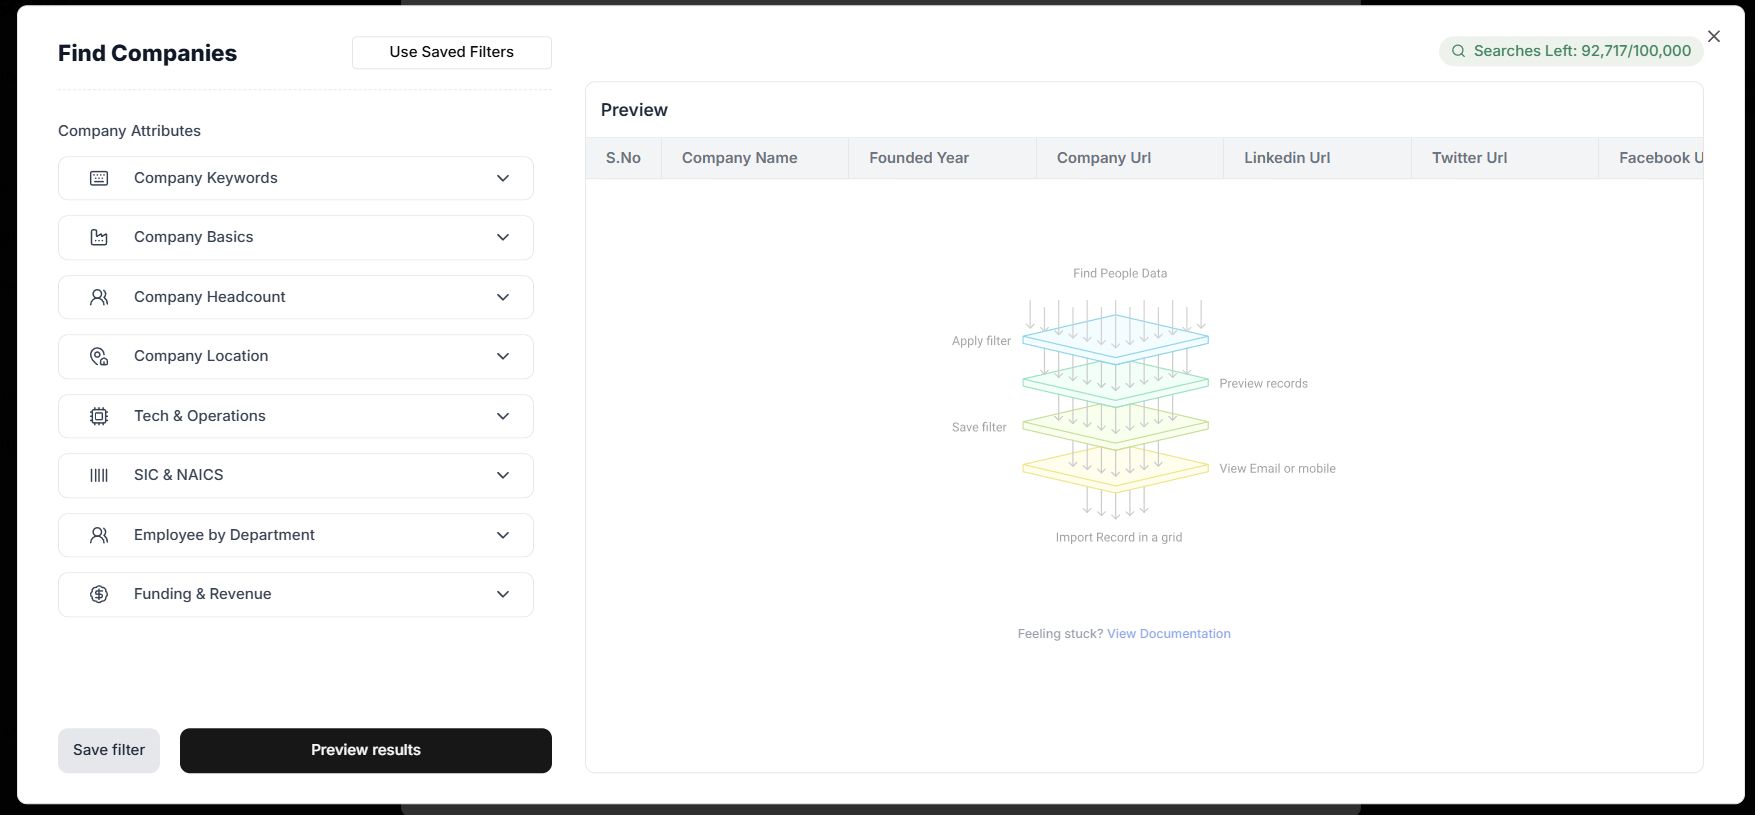Image resolution: width=1755 pixels, height=815 pixels.
Task: Click the factory icon beside Company Basics
Action: pos(99,237)
